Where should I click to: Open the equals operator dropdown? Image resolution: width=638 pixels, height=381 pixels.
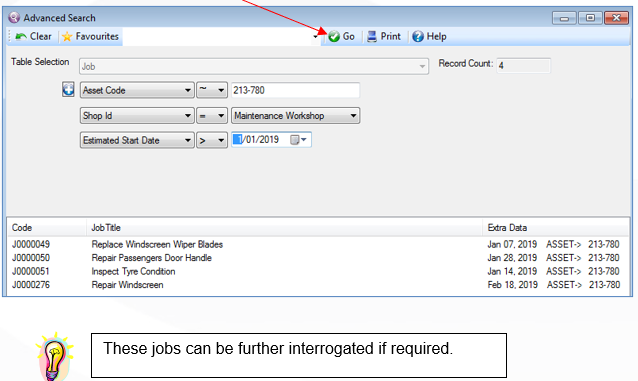pyautogui.click(x=212, y=116)
